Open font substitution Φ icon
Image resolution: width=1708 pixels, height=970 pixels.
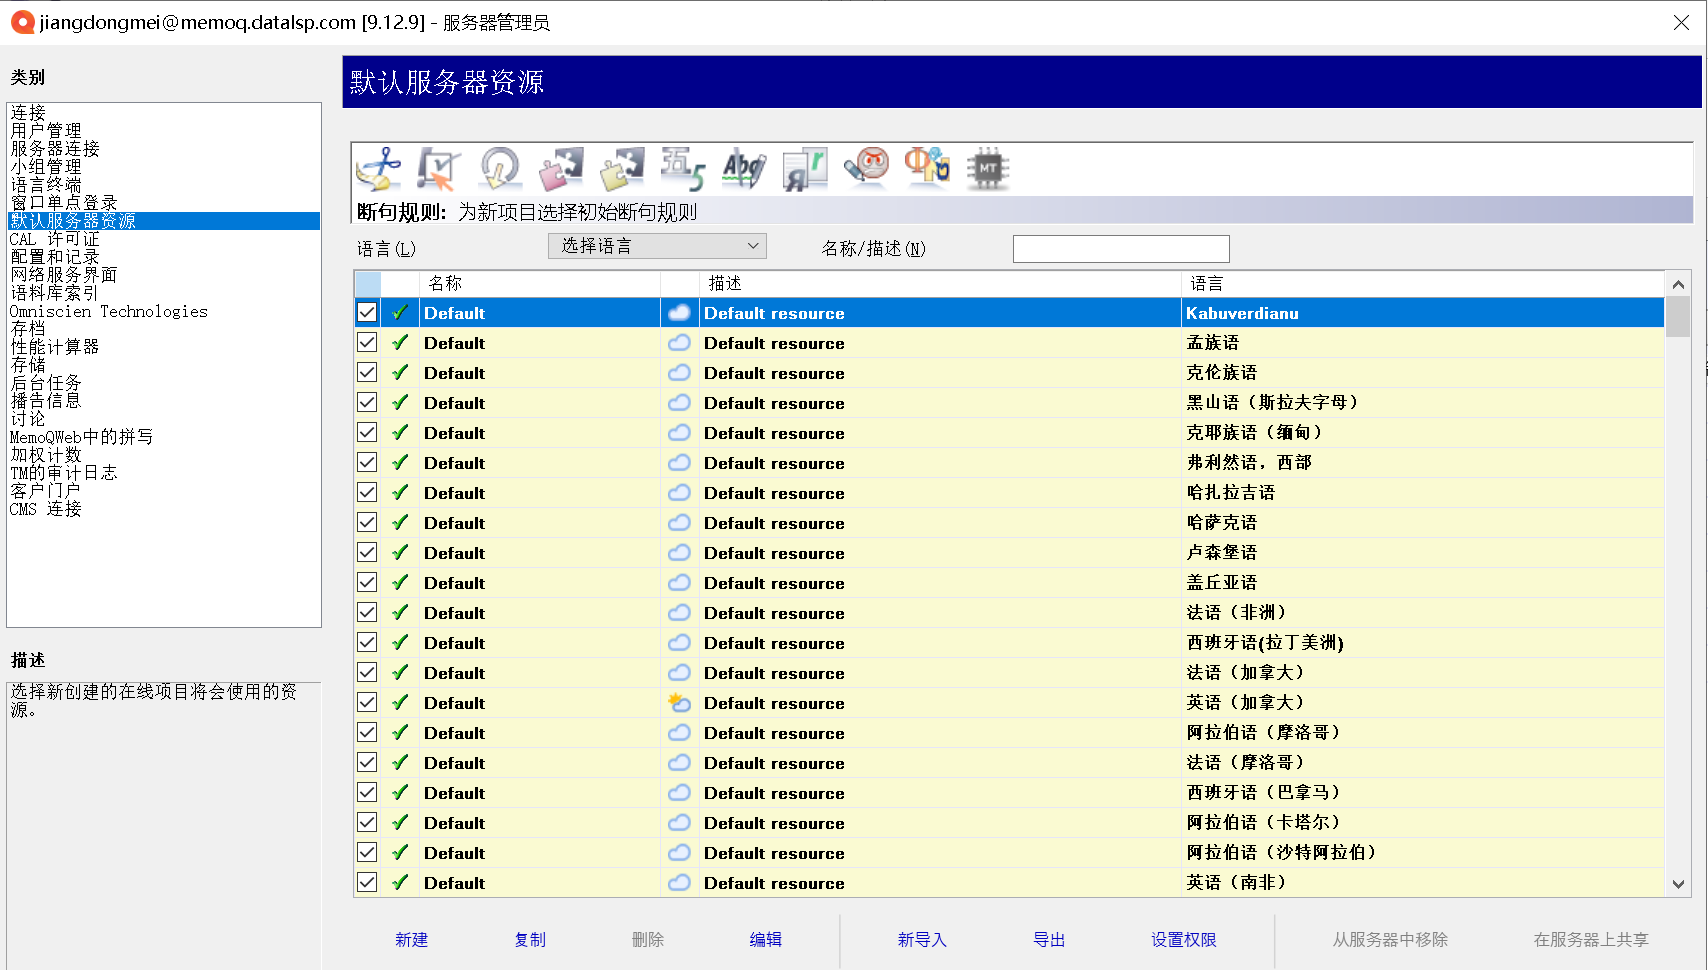(927, 169)
